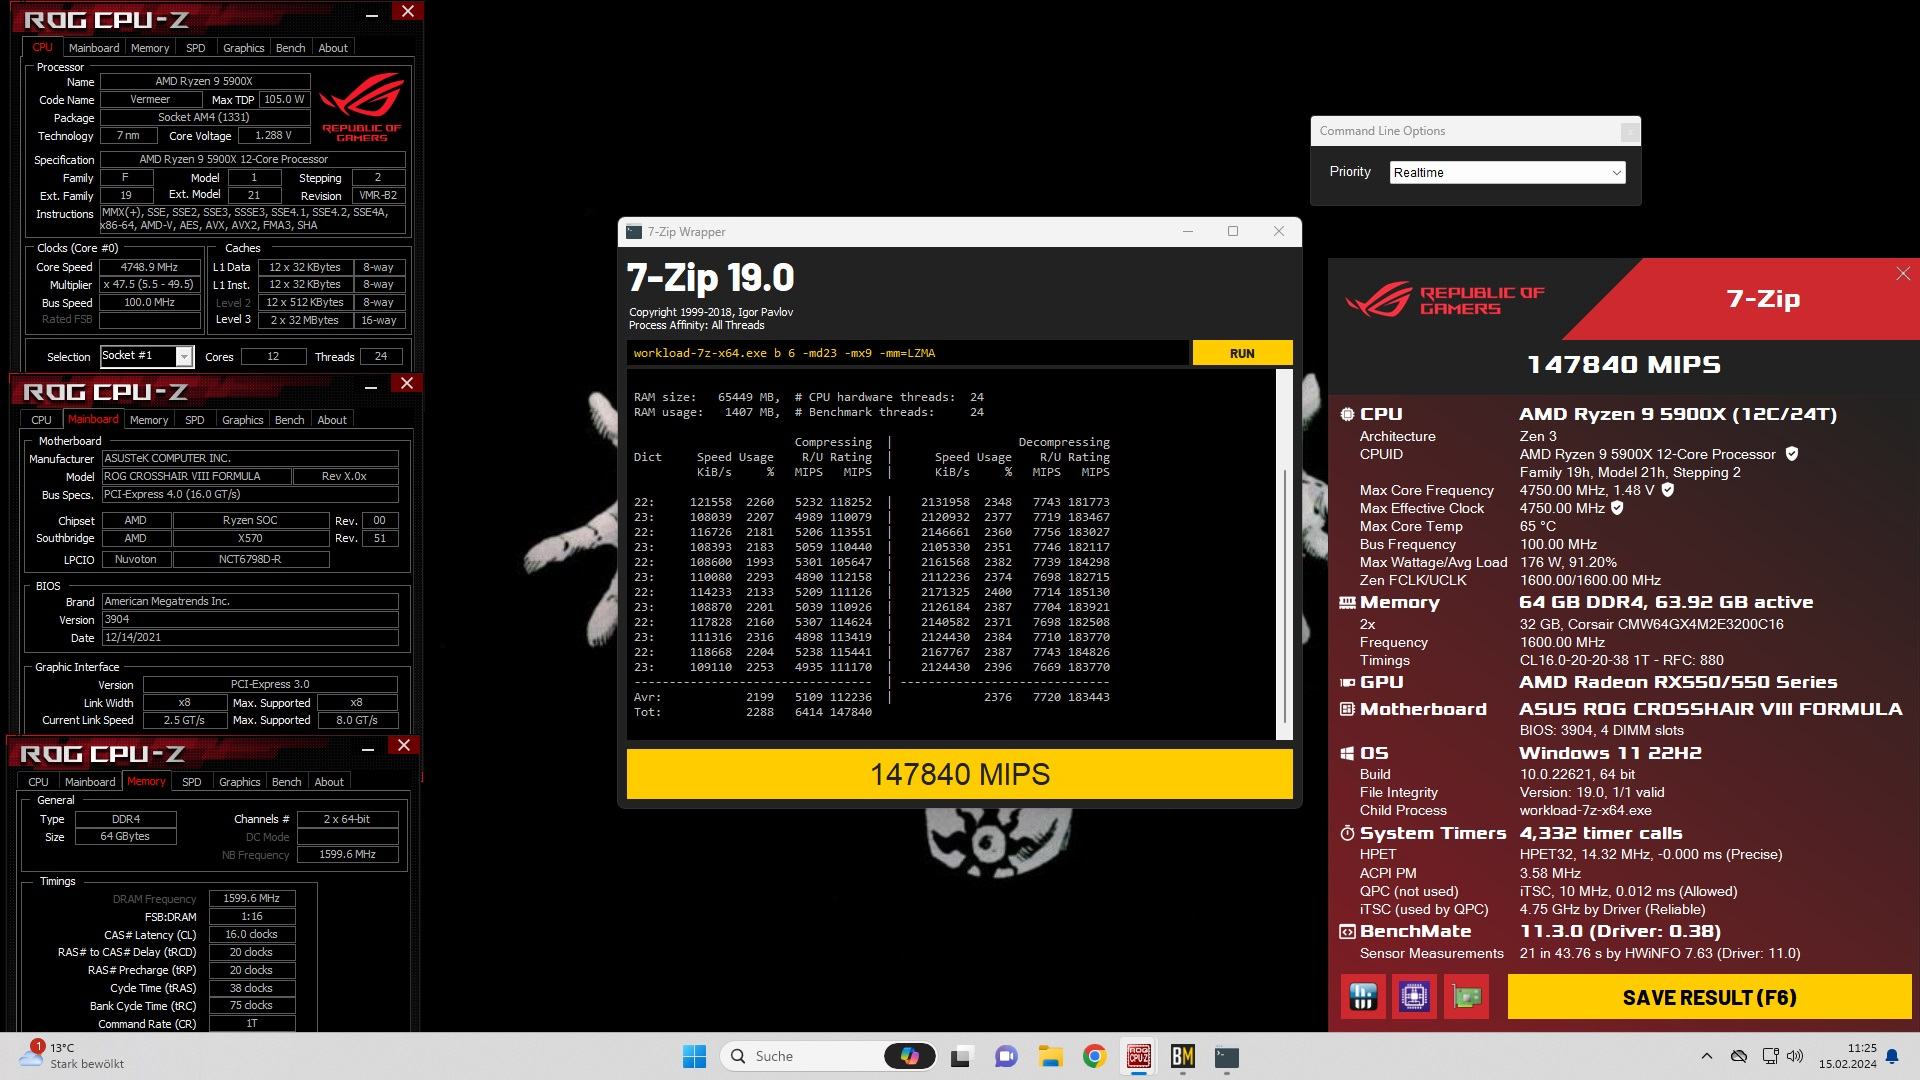
Task: Click the Windows 11 22H2 OS text
Action: (1610, 753)
